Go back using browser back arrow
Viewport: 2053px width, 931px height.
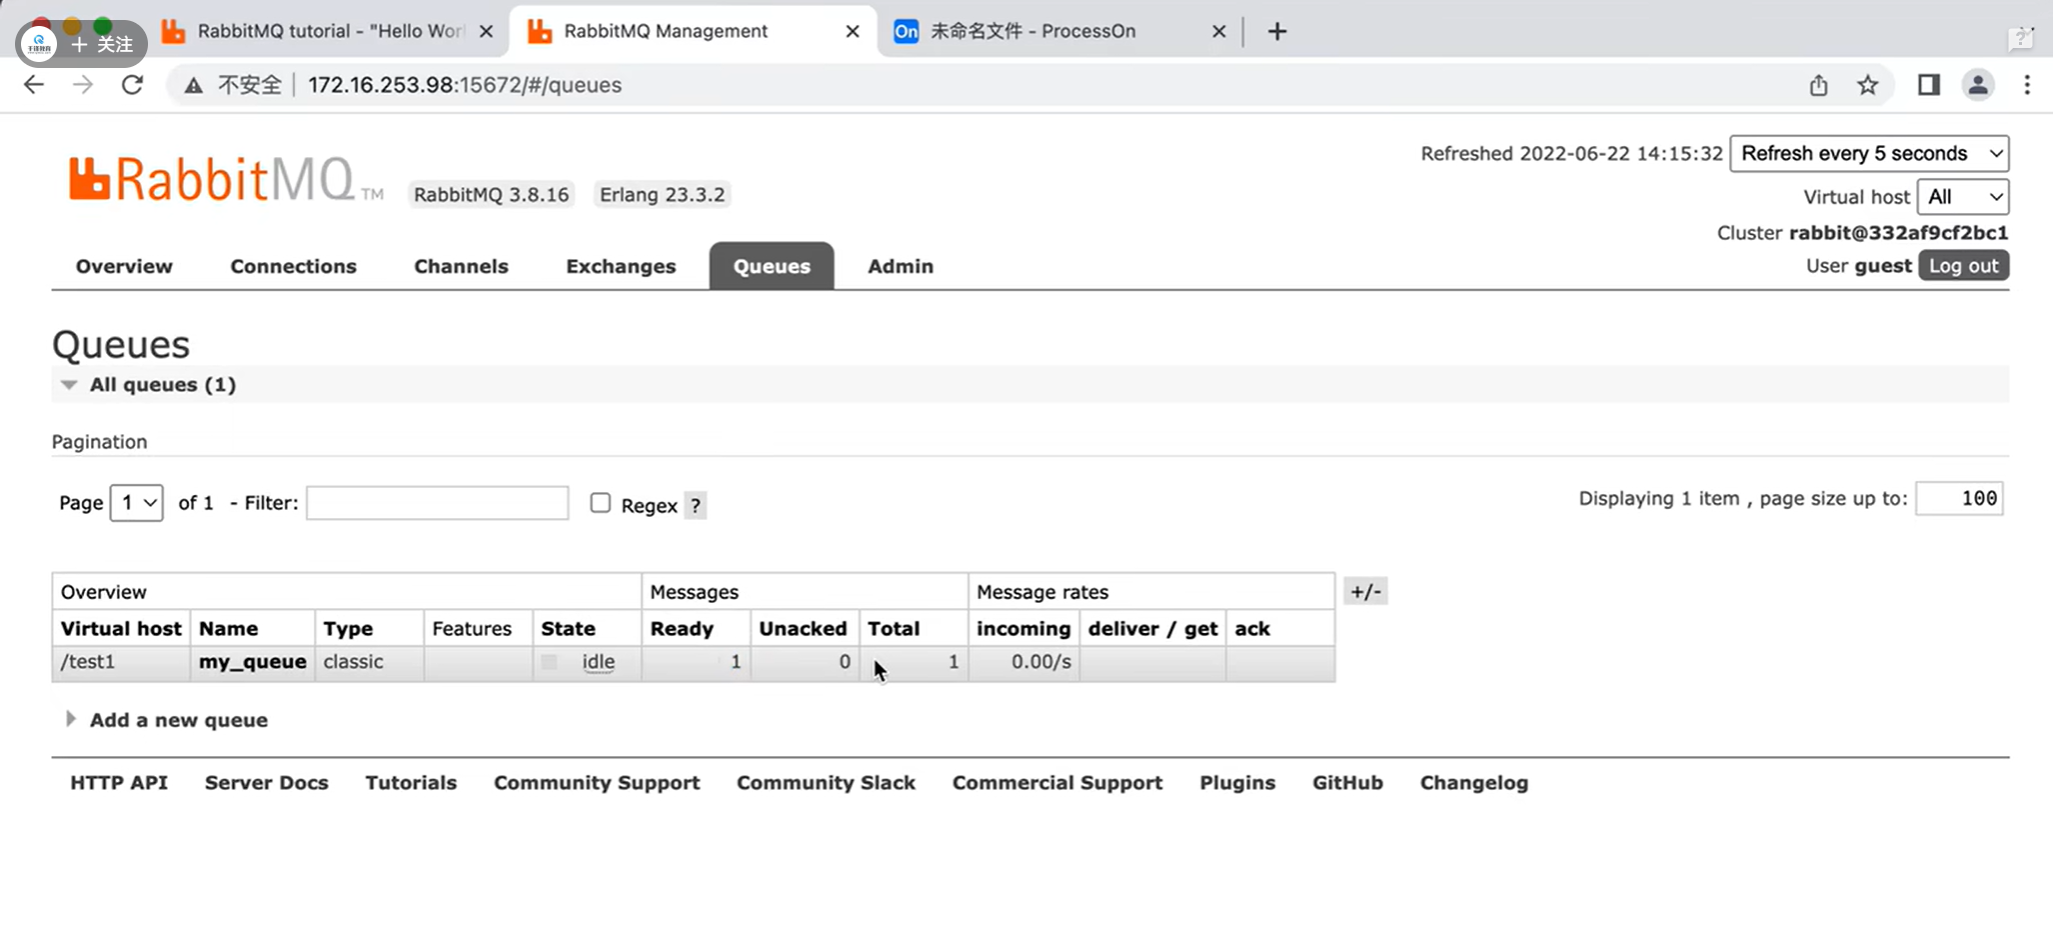point(34,85)
